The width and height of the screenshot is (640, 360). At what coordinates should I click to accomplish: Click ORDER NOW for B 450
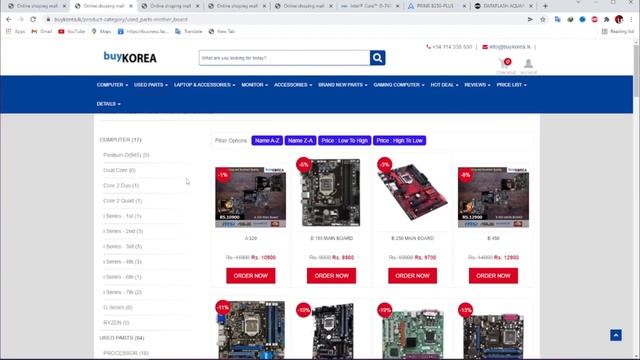tap(493, 276)
